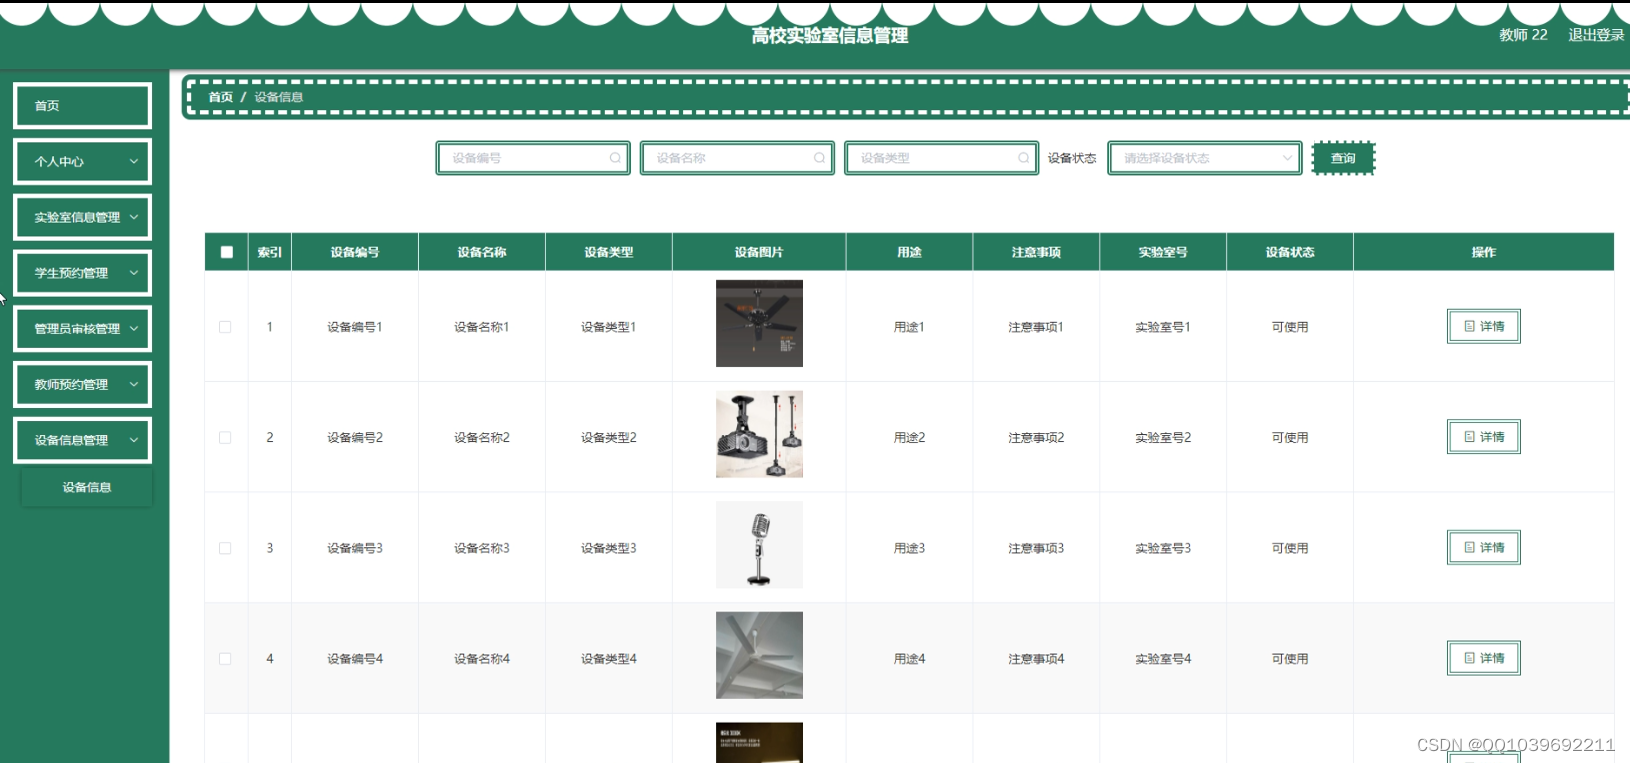Viewport: 1630px width, 763px height.
Task: Click the 高校实验室信息管理 title
Action: [x=830, y=36]
